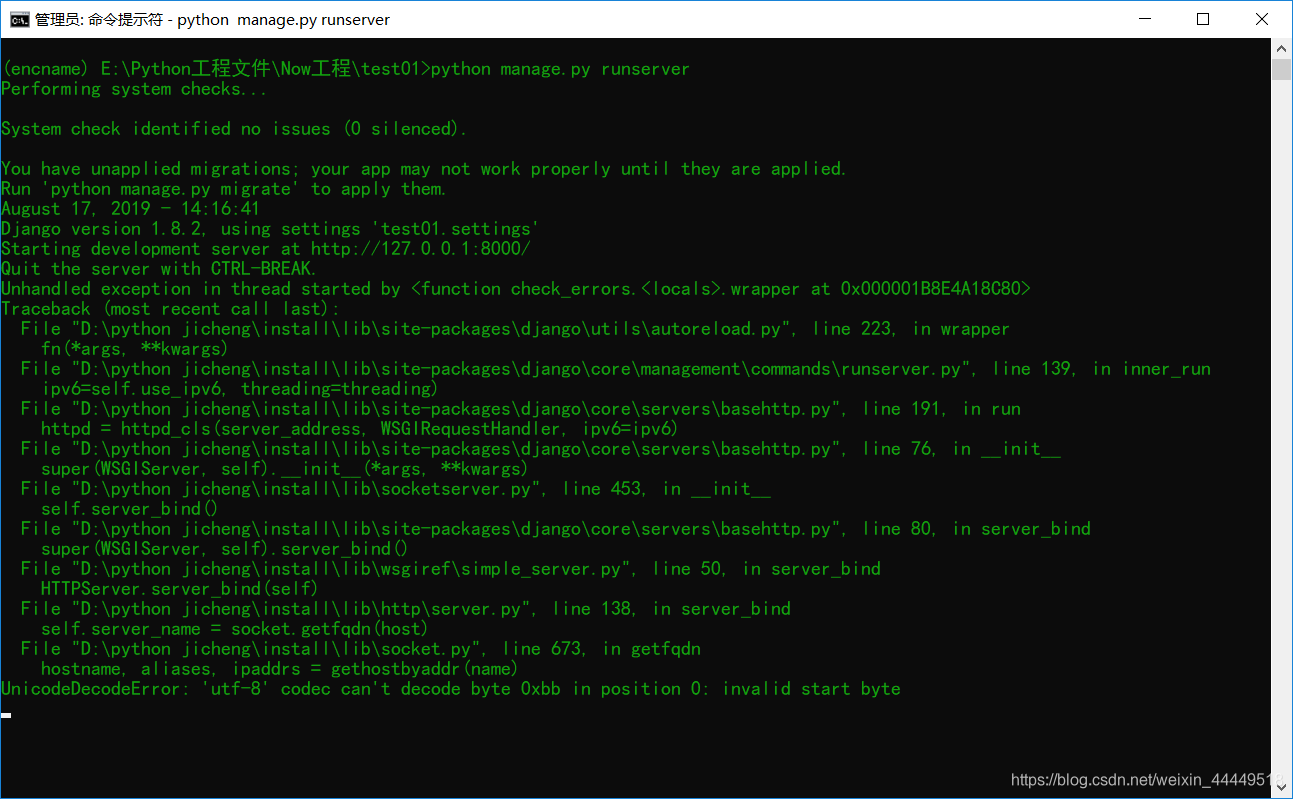
Task: Click 'ipv6=self.use_ipv6, threading=threading)' line
Action: 240,389
